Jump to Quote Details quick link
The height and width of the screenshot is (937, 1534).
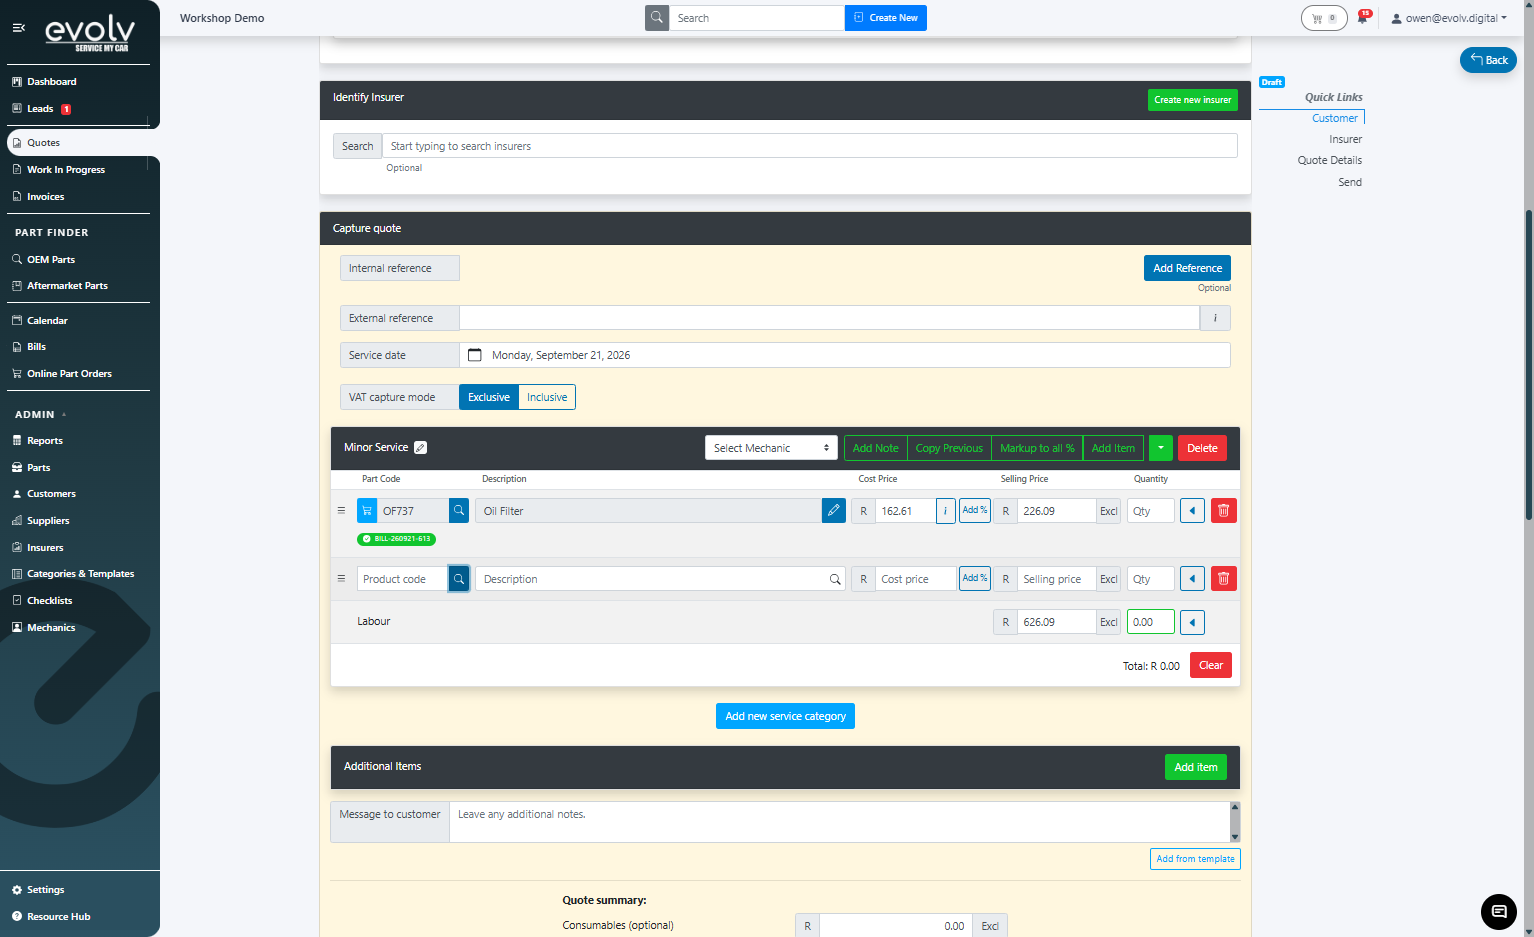(x=1330, y=160)
